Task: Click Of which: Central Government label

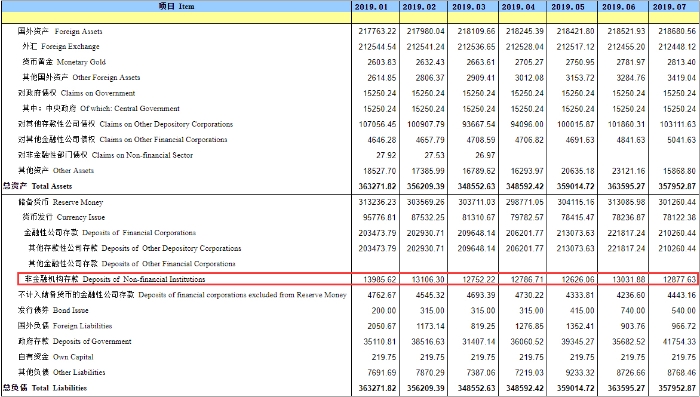Action: (x=101, y=109)
